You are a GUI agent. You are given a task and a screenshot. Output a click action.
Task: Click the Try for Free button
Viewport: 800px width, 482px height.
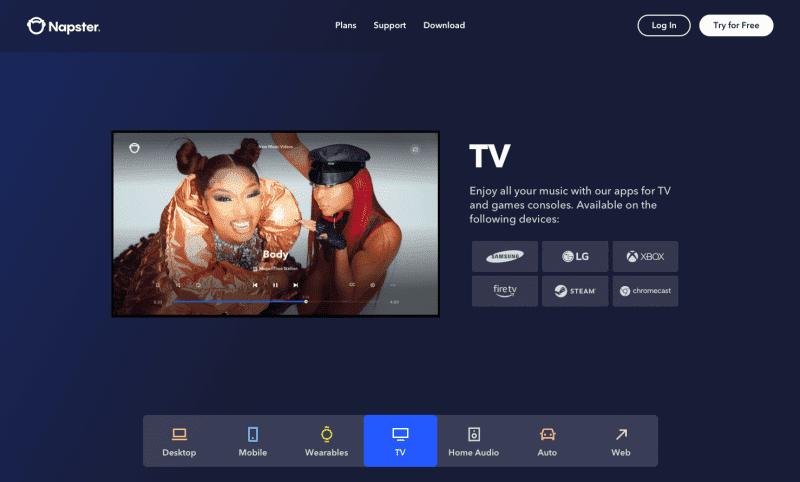(736, 26)
